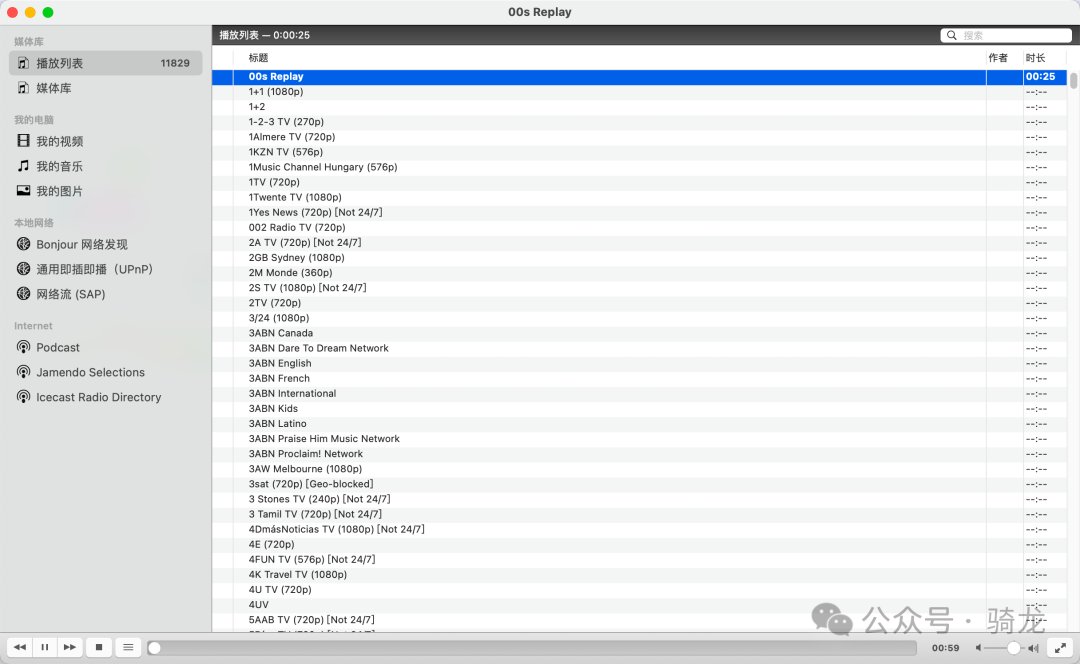
Task: Stop playback using the stop button
Action: tap(99, 647)
